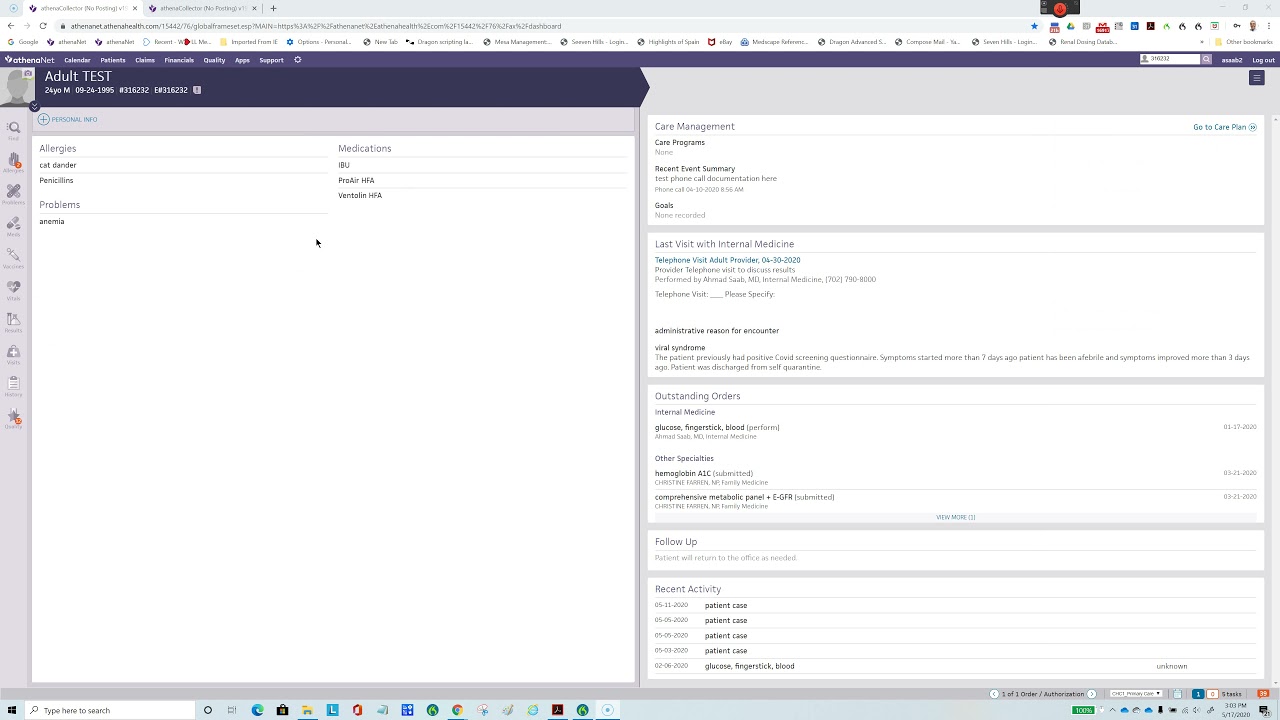Viewport: 1280px width, 720px height.
Task: Open the Vaccines syringe icon in sidebar
Action: (x=13, y=258)
